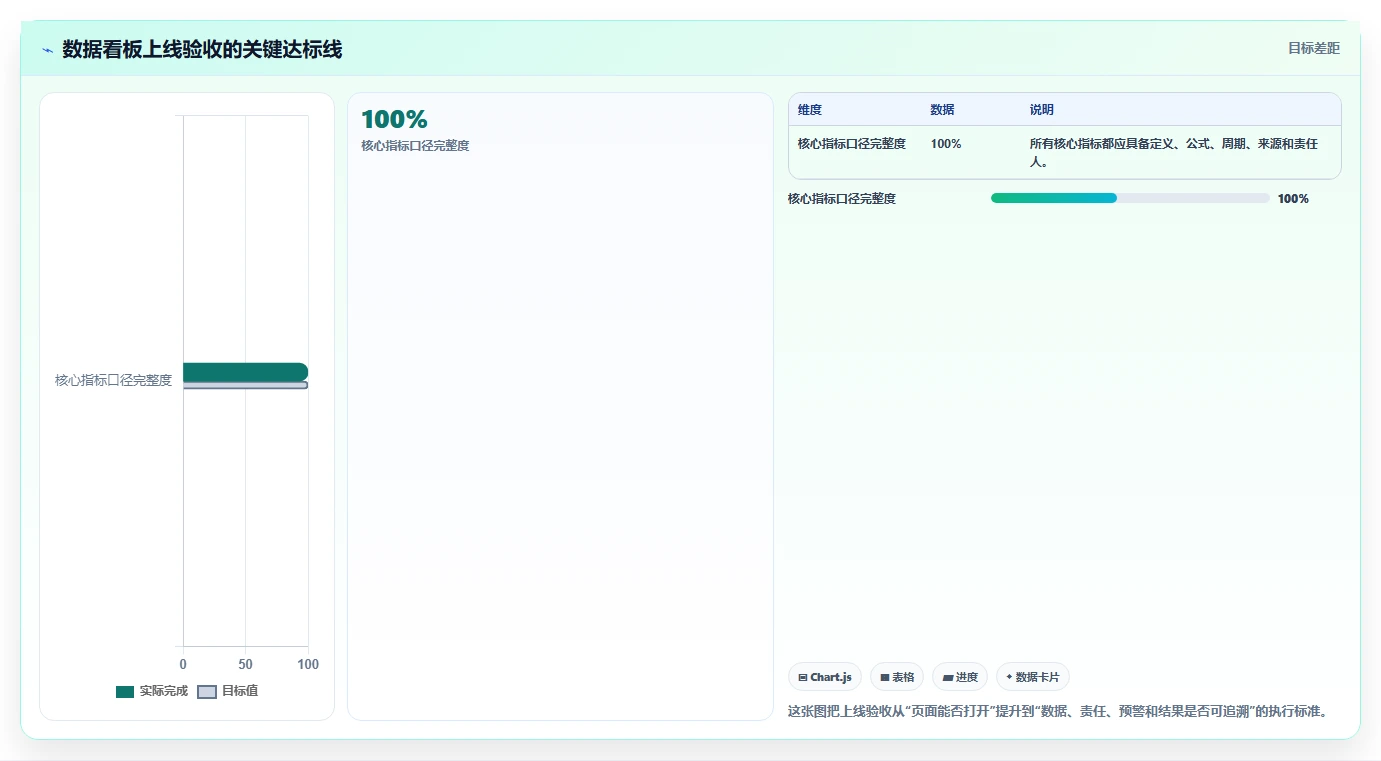This screenshot has height=761, width=1381.
Task: Click the 数据卡片 tag chip
Action: (1033, 677)
